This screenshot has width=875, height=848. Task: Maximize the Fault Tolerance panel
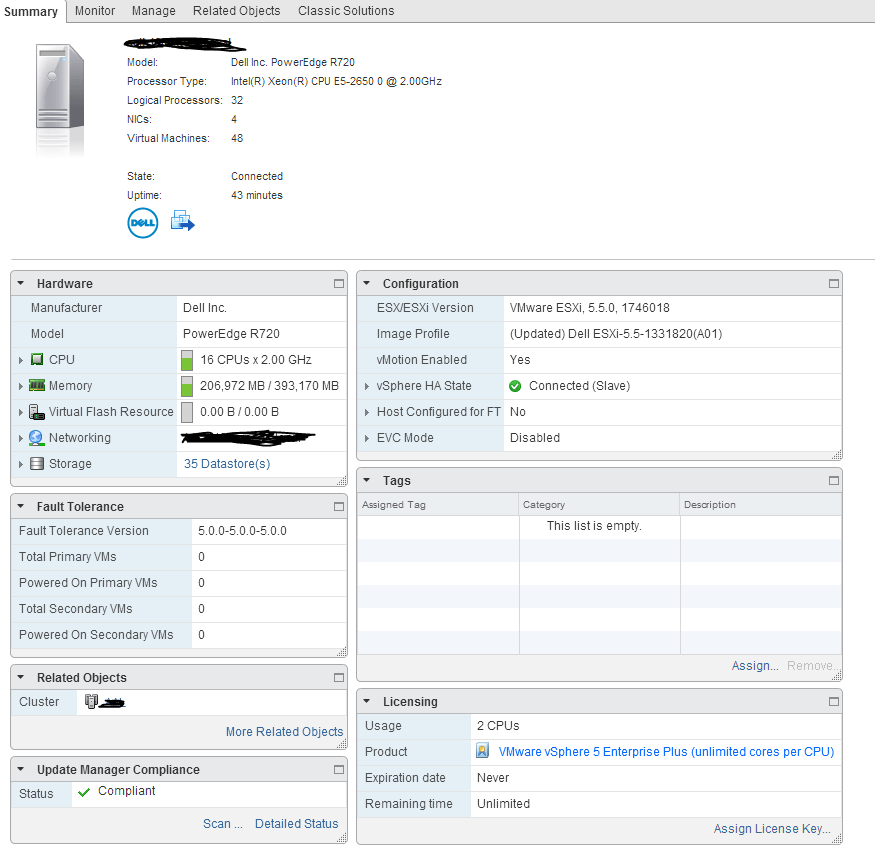coord(339,507)
